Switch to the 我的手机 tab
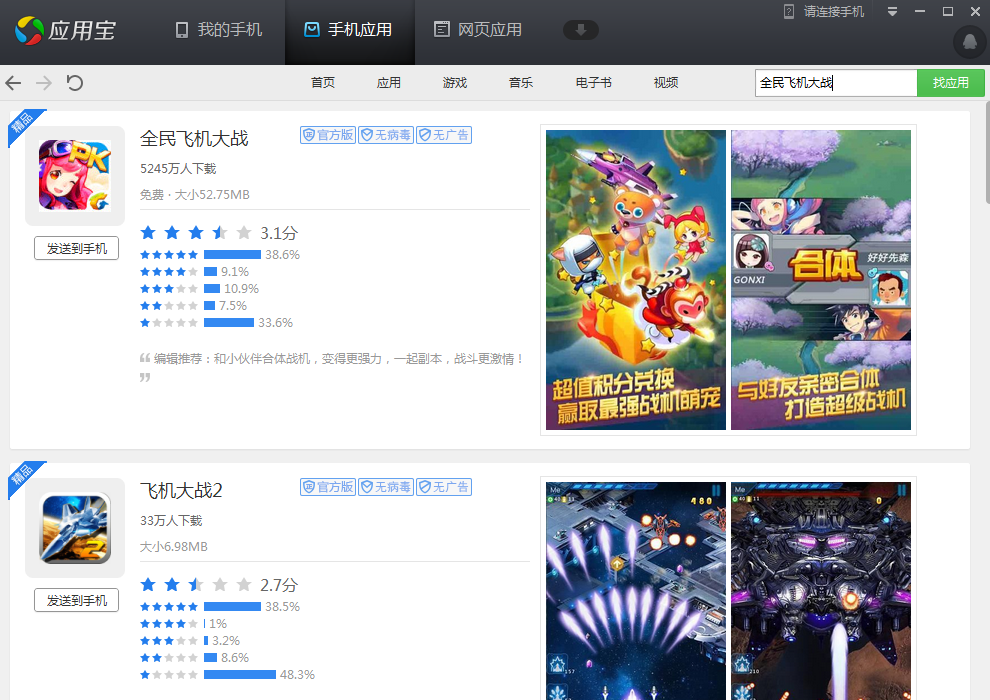This screenshot has width=990, height=700. tap(218, 30)
